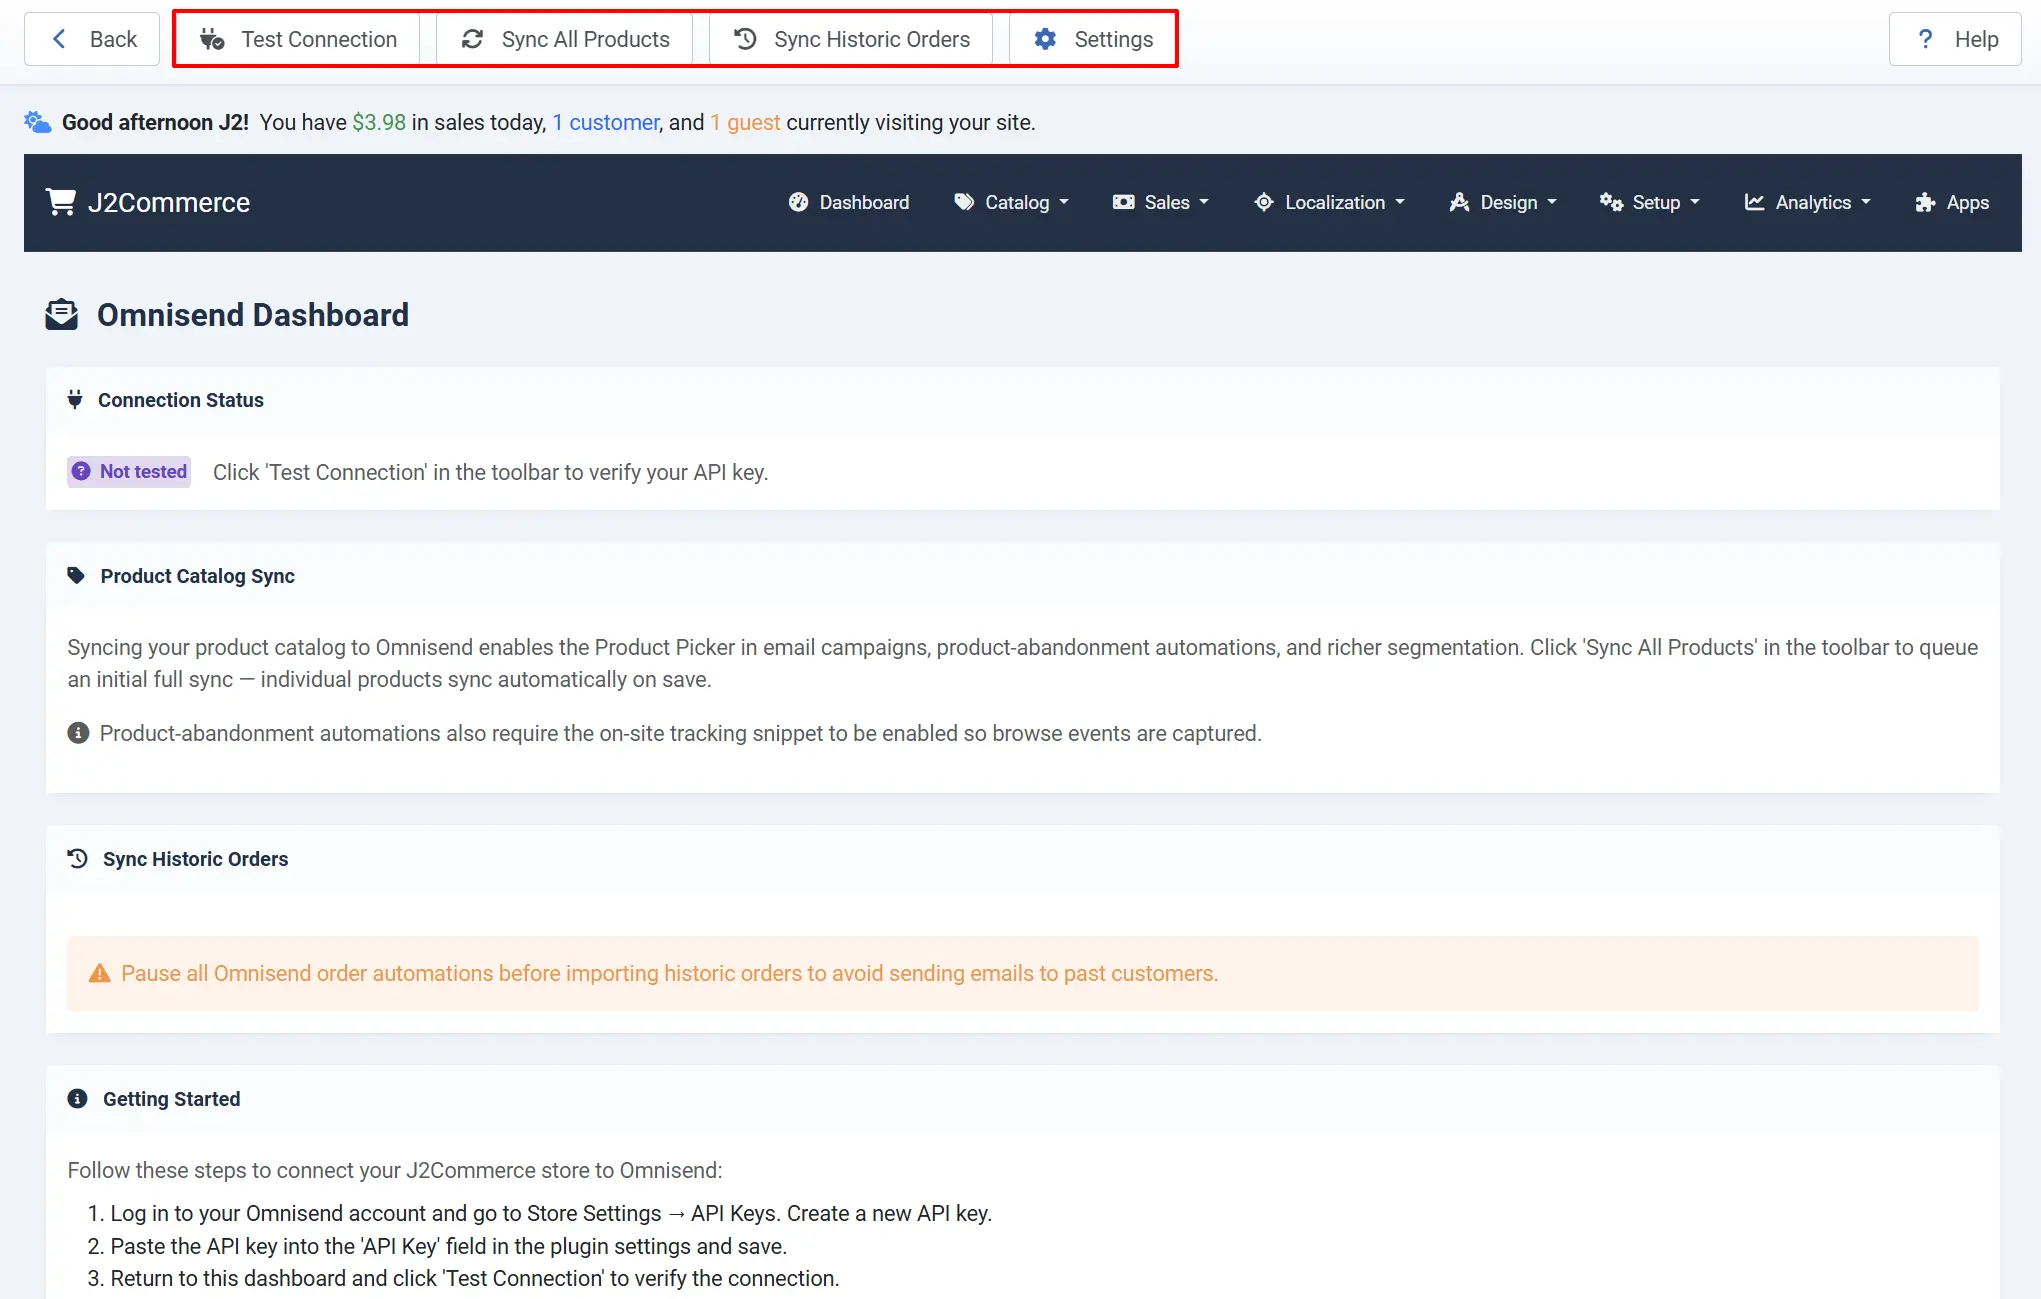This screenshot has height=1299, width=2041.
Task: Click the Getting Started info icon
Action: pos(78,1099)
